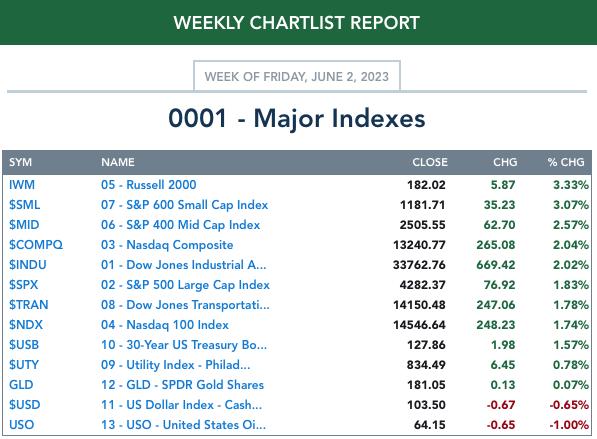Open GLD - SPDR Gold Shares link
Viewport: 597px width, 439px height.
click(182, 385)
